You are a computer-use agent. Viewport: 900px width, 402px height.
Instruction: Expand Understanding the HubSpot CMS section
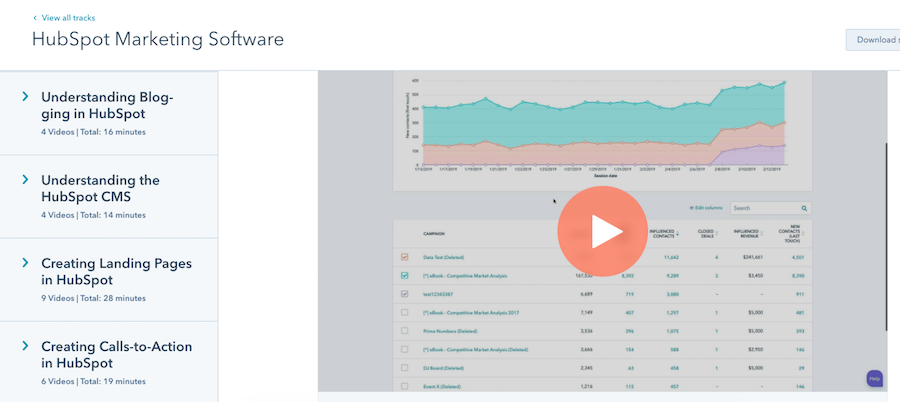(25, 180)
